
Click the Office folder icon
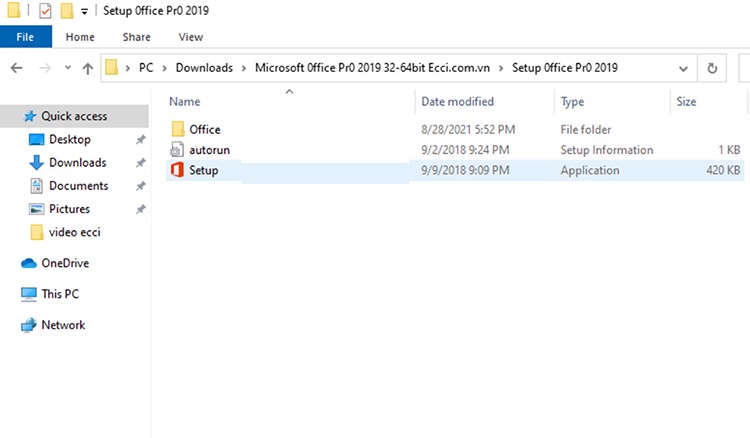[x=177, y=129]
